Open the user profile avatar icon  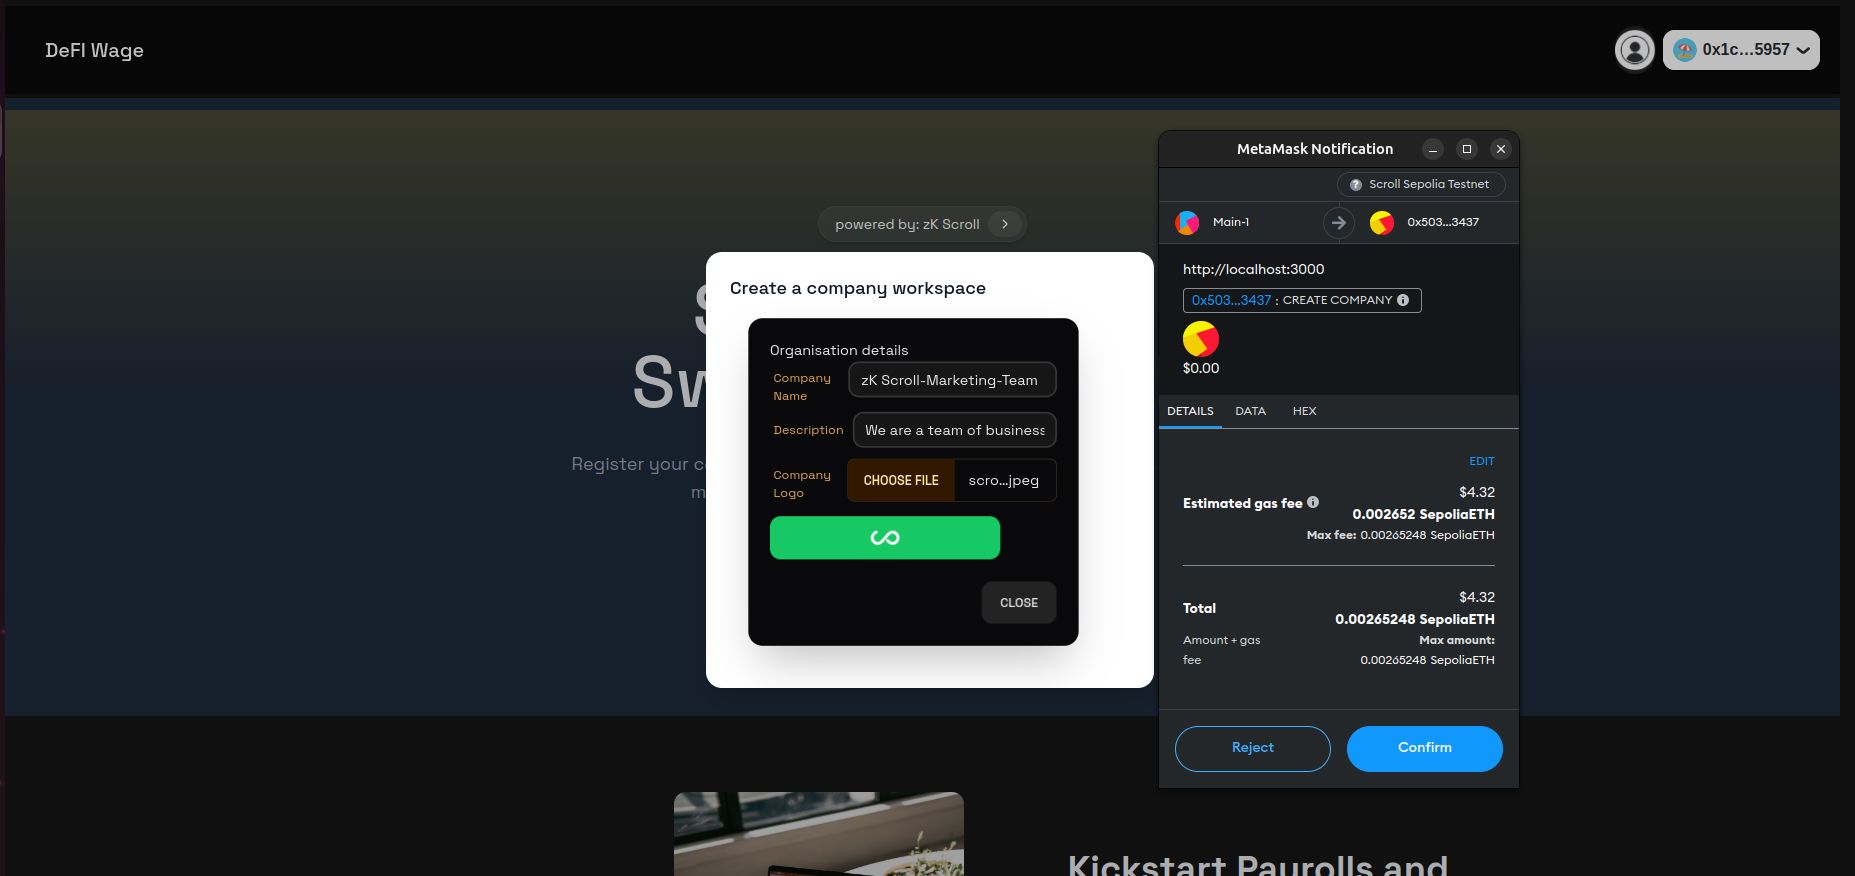(x=1635, y=50)
